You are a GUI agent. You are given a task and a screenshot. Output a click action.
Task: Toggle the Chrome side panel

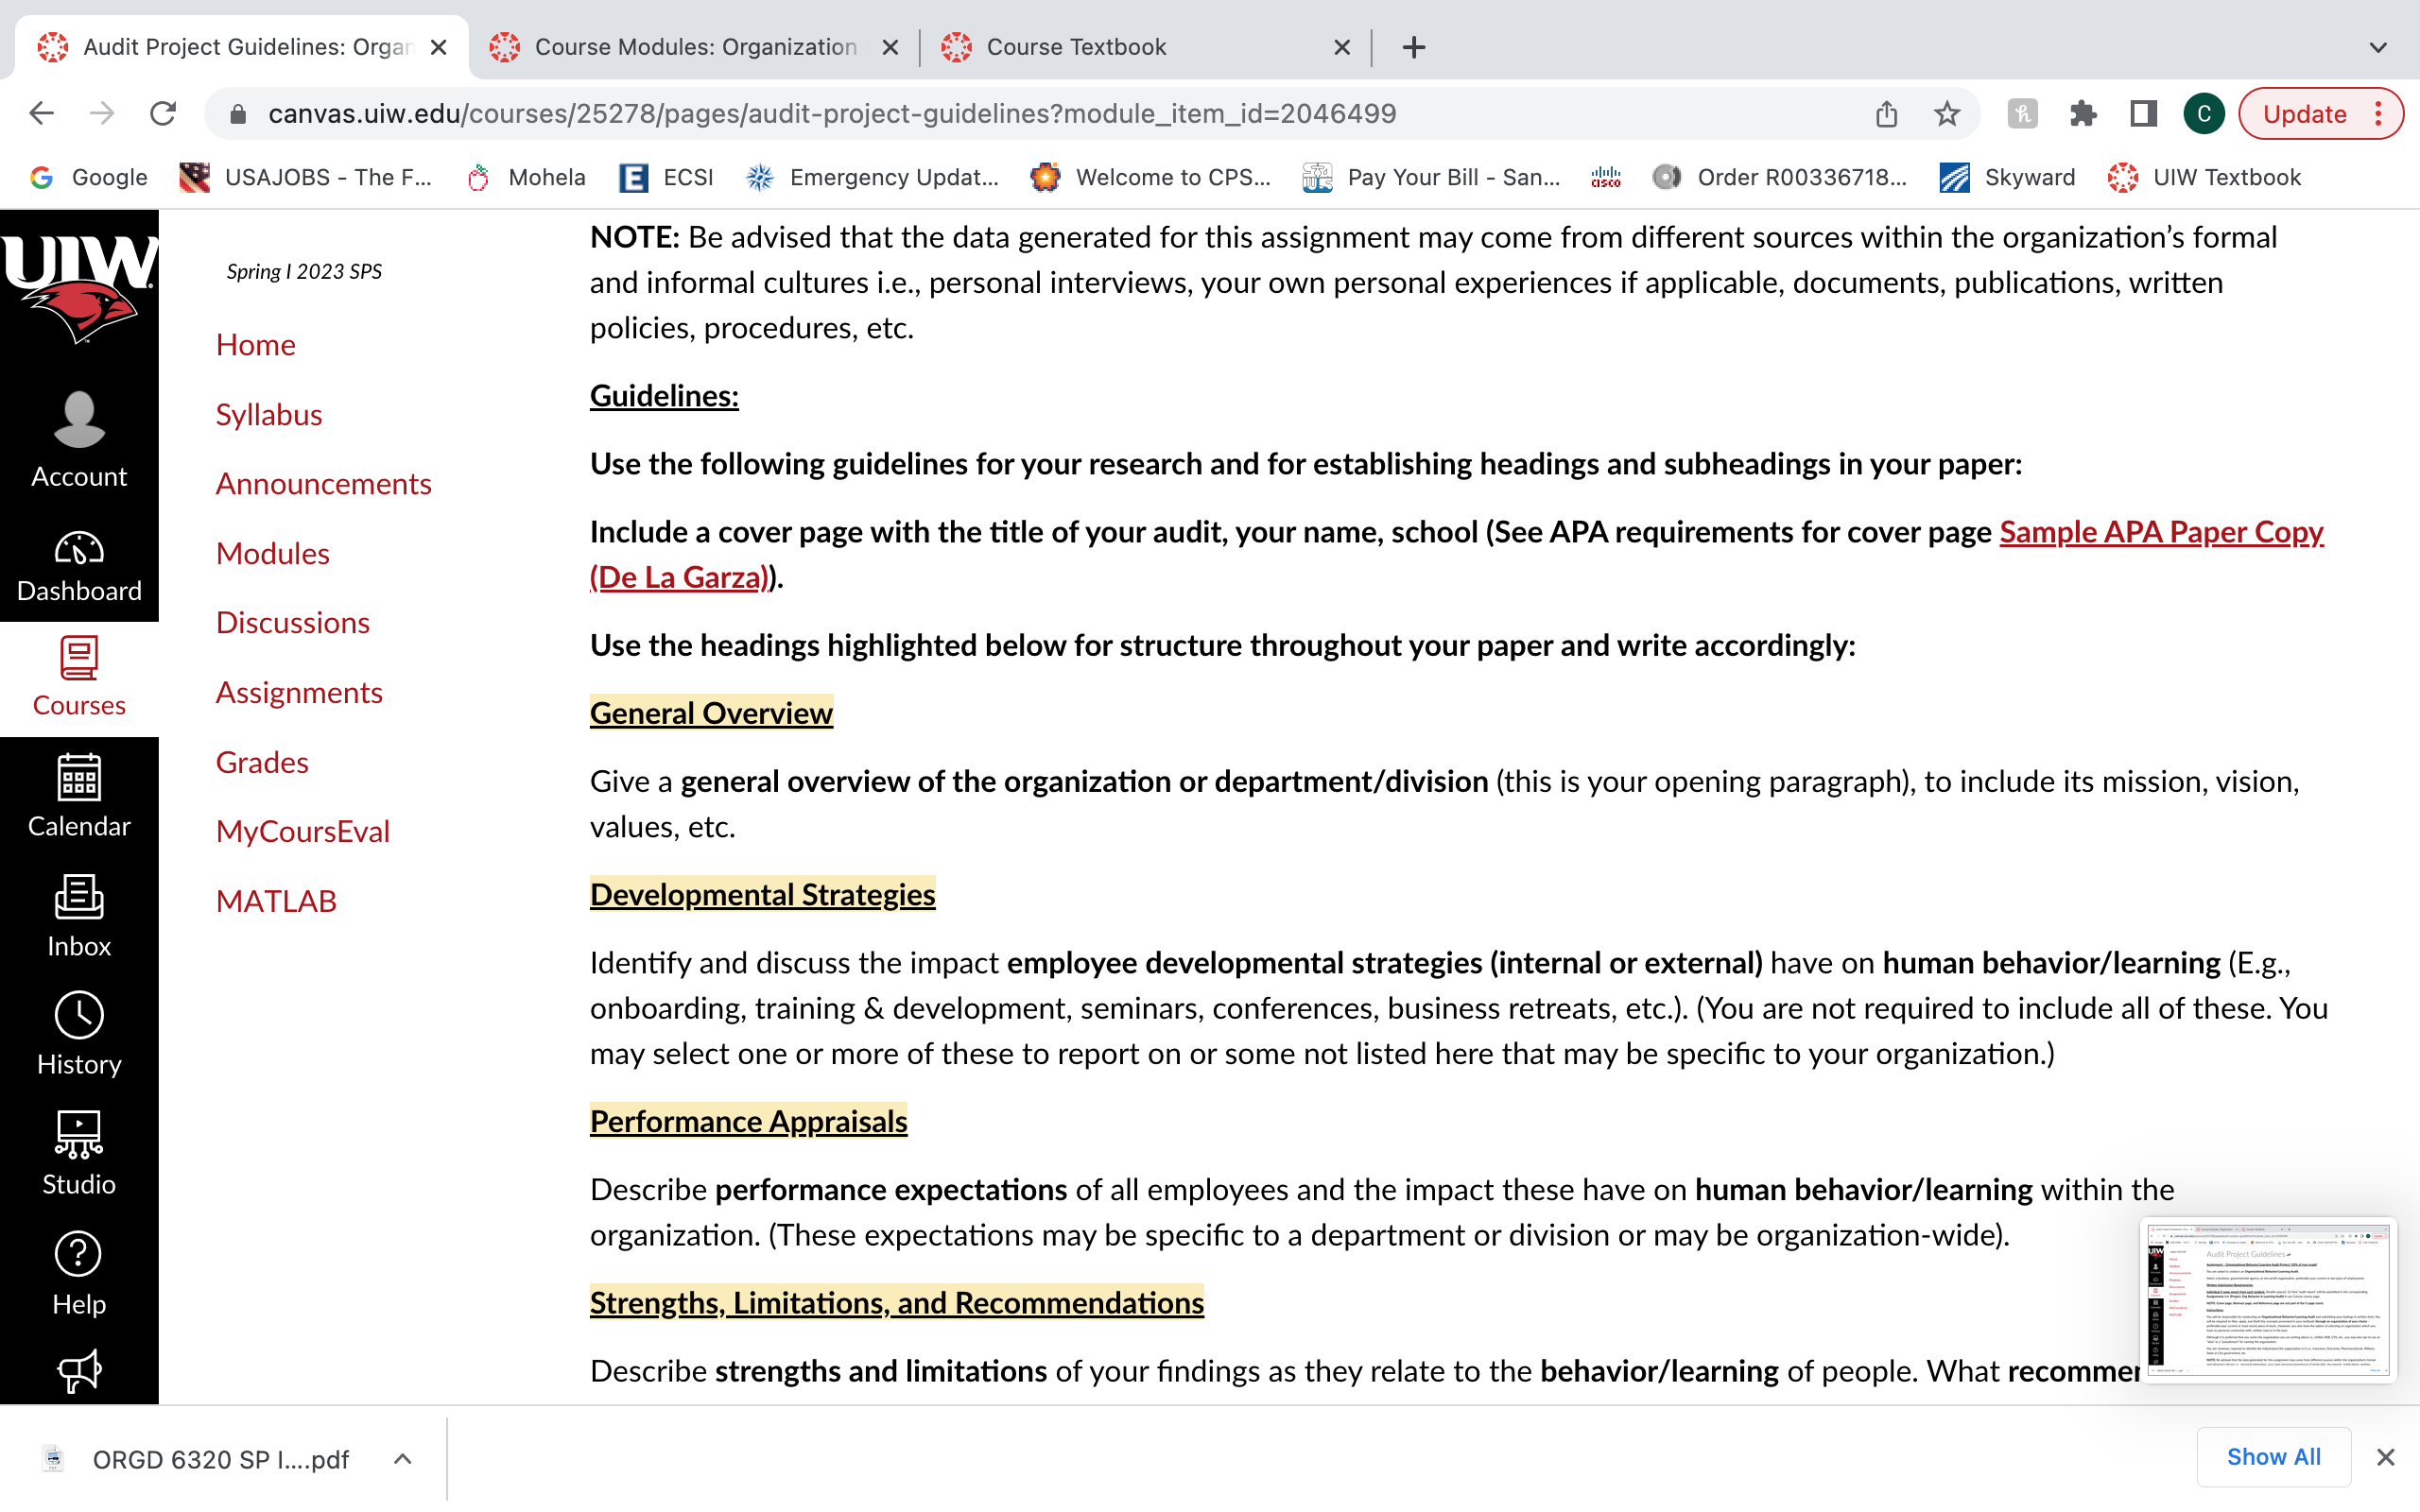click(2143, 114)
